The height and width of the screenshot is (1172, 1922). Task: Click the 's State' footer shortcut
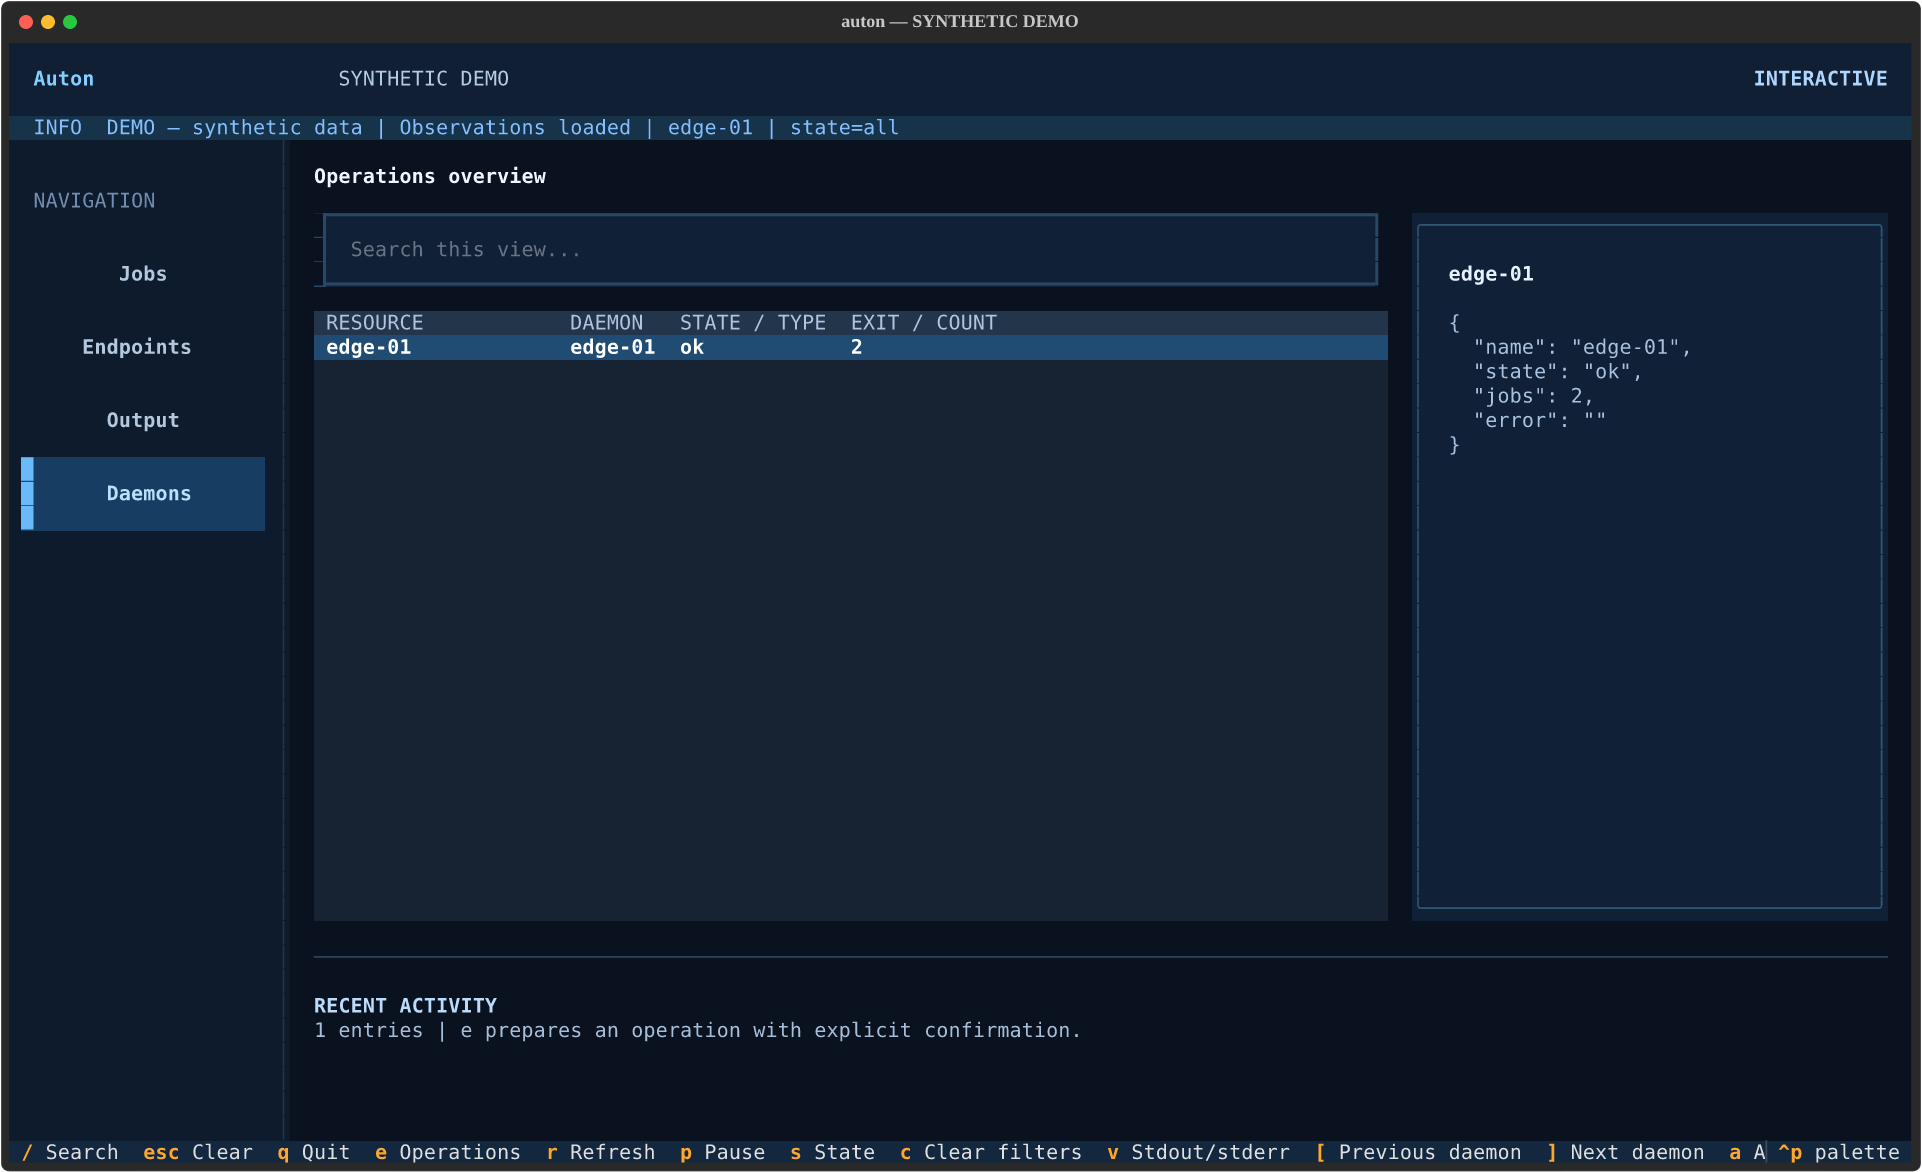833,1152
